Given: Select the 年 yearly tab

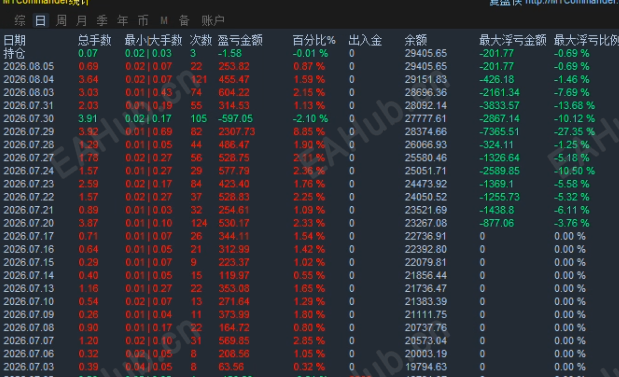Looking at the screenshot, I should coord(123,20).
